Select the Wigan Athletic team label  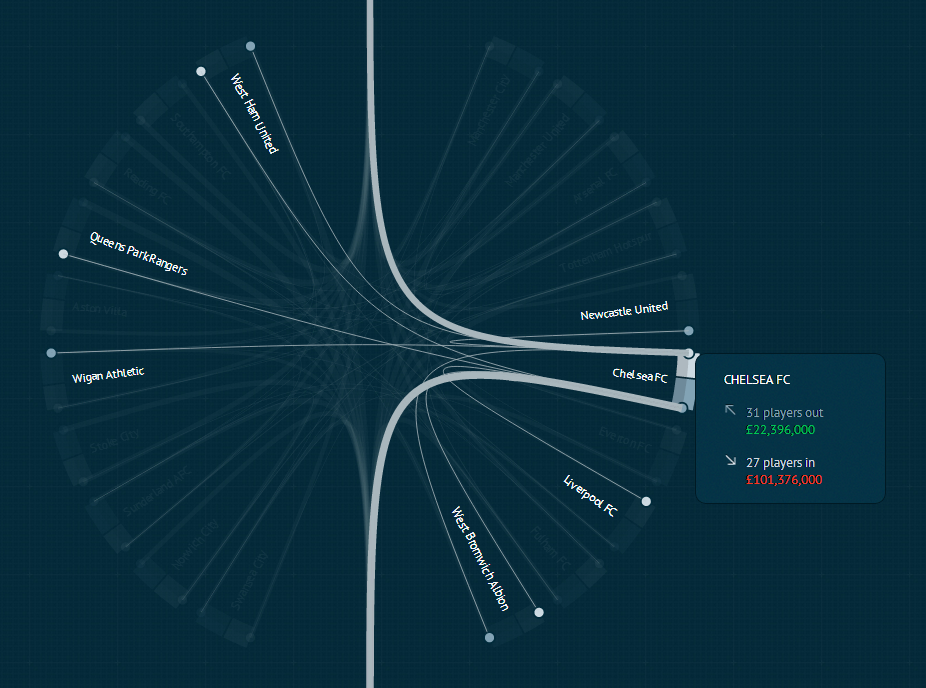108,375
